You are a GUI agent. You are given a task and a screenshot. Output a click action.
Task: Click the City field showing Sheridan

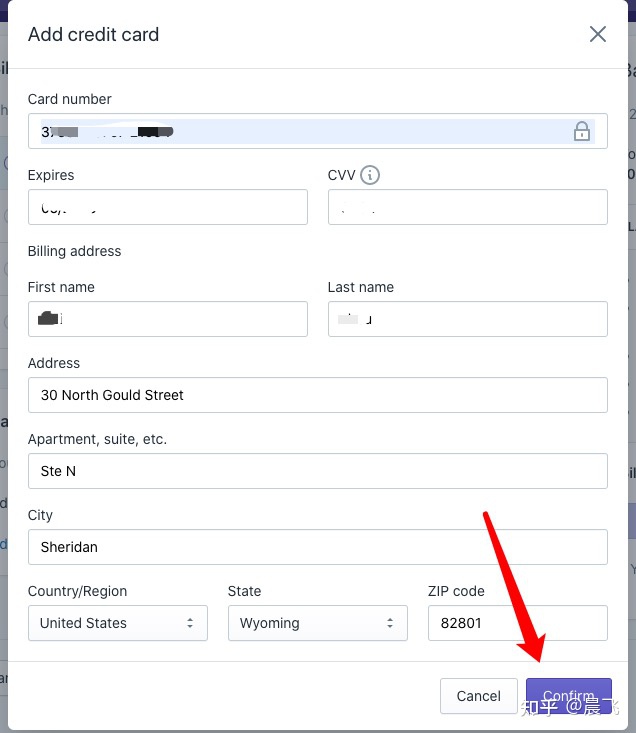click(x=318, y=547)
